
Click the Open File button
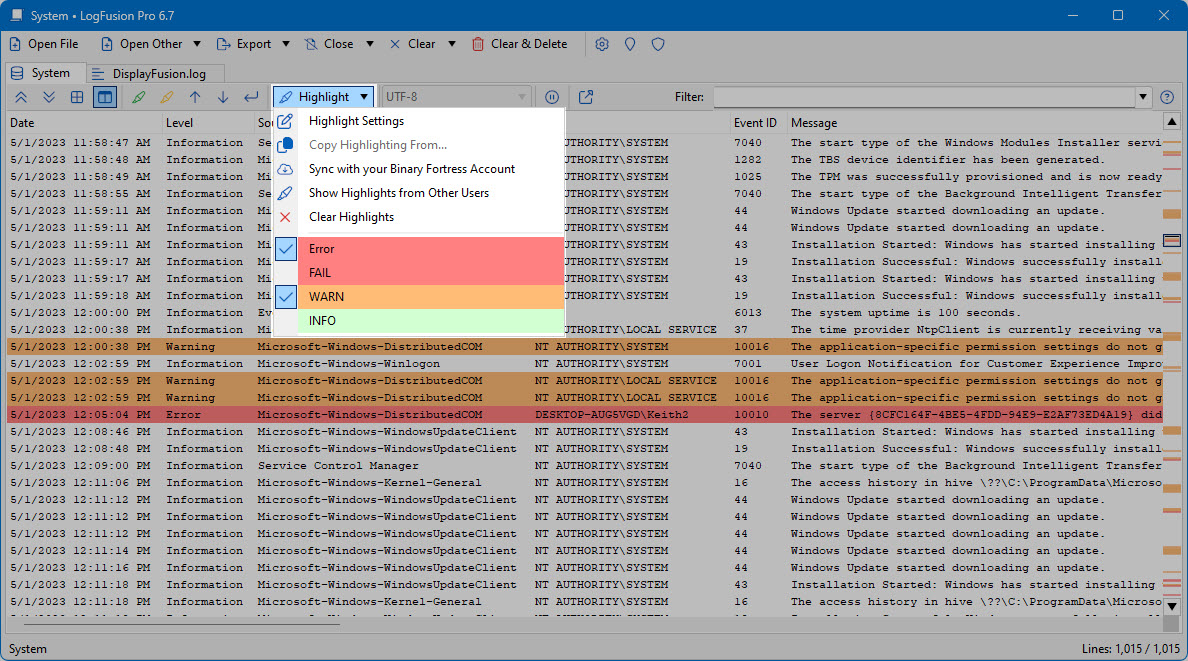(x=44, y=44)
